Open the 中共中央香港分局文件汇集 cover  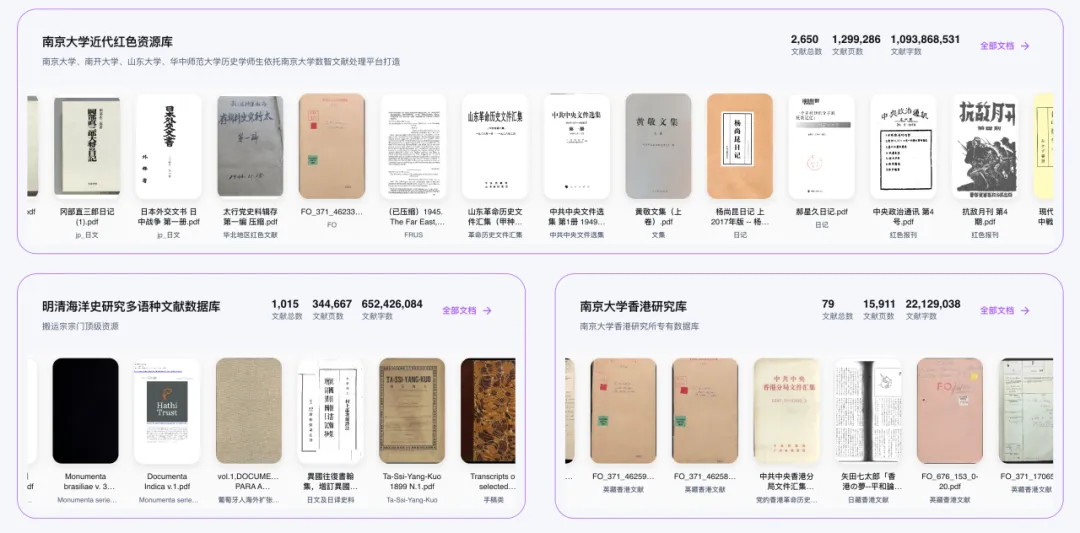[x=787, y=411]
